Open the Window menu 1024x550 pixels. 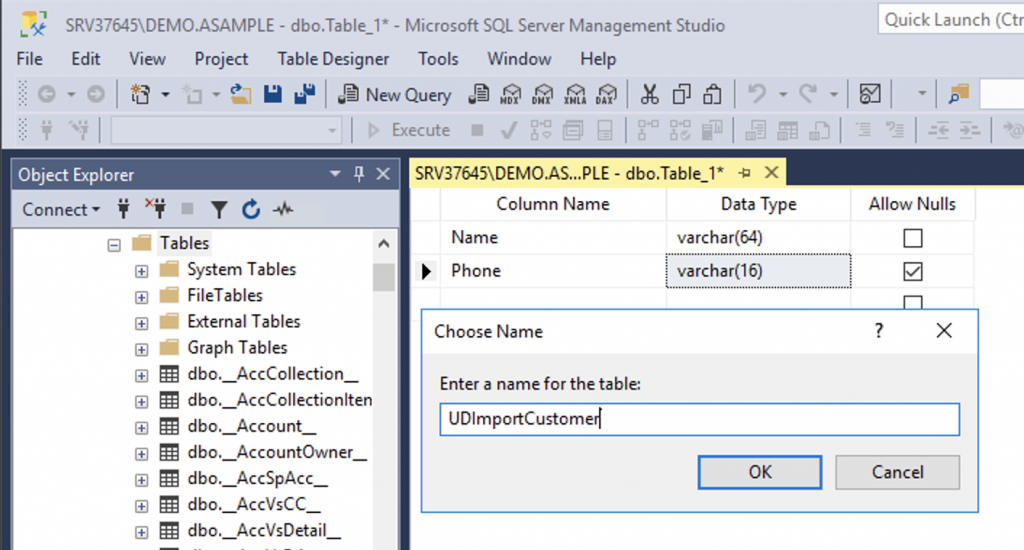click(x=519, y=59)
